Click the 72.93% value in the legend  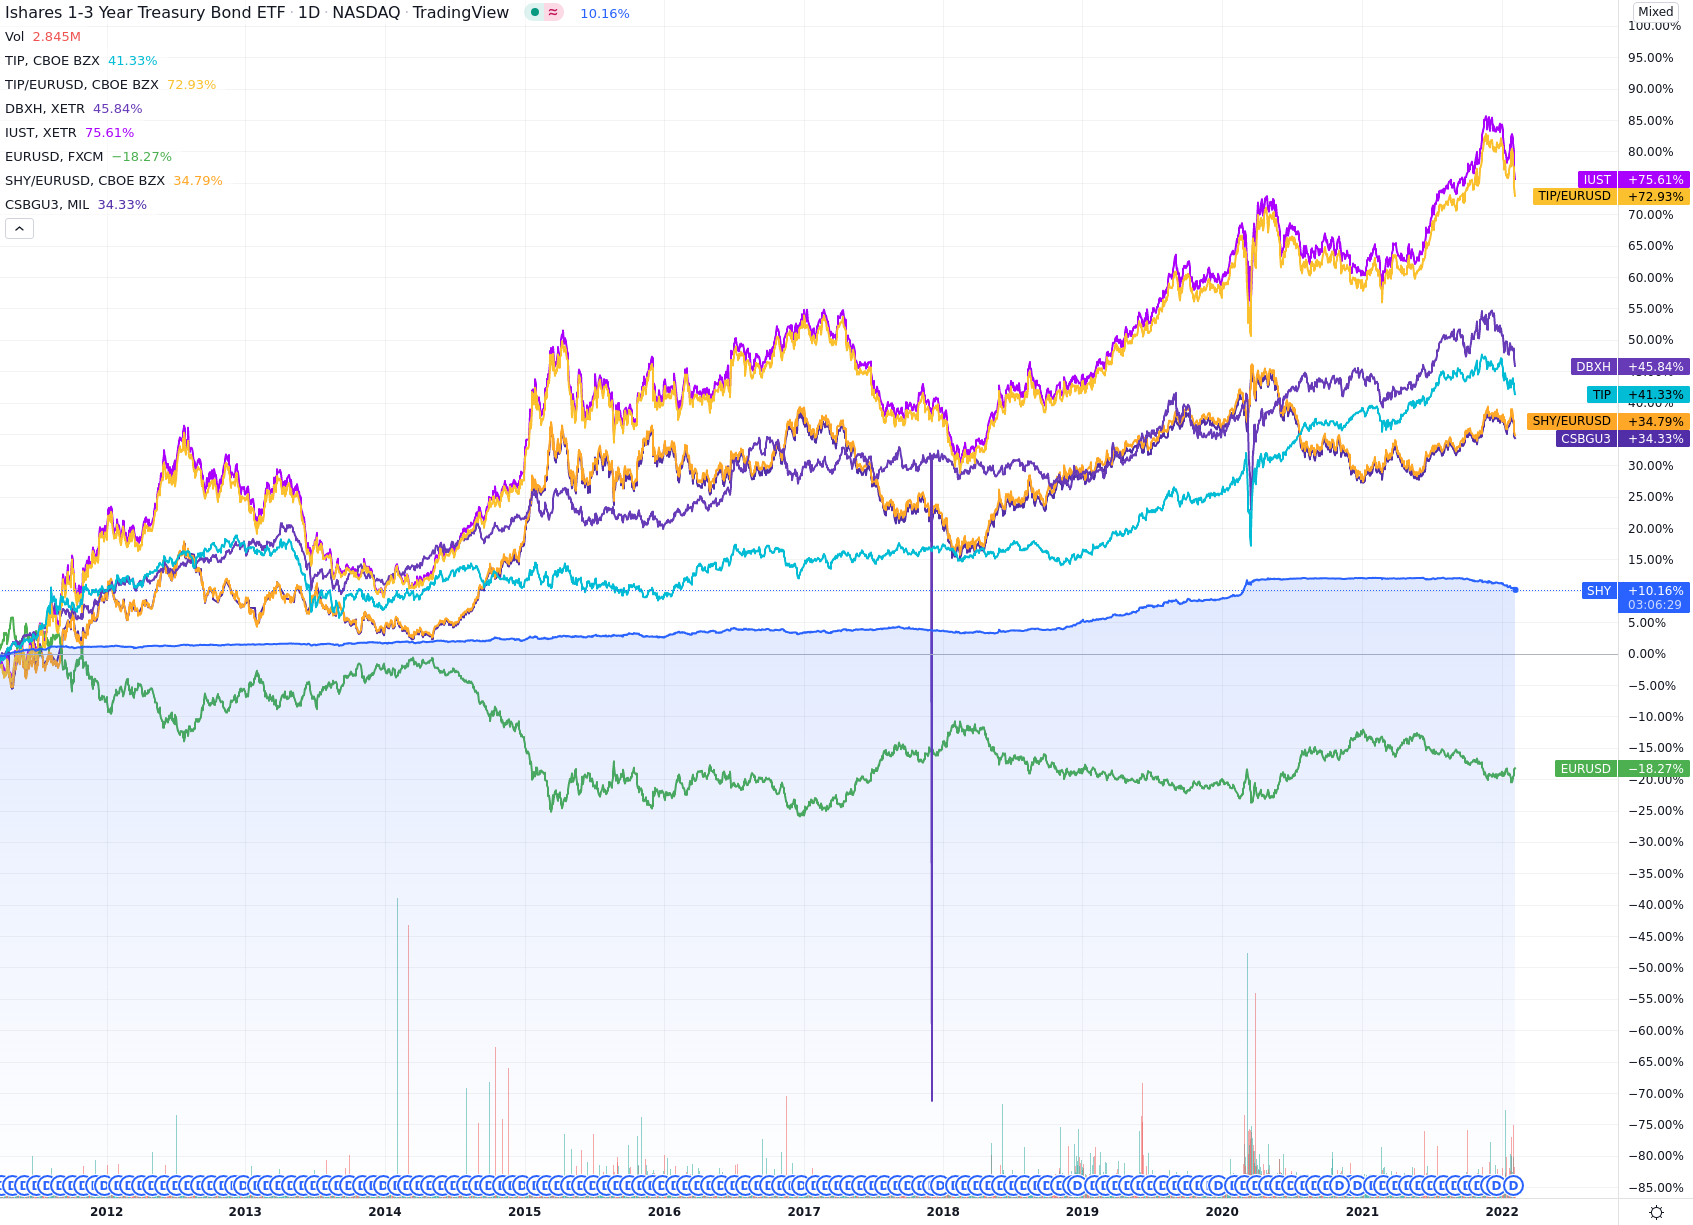pyautogui.click(x=191, y=85)
